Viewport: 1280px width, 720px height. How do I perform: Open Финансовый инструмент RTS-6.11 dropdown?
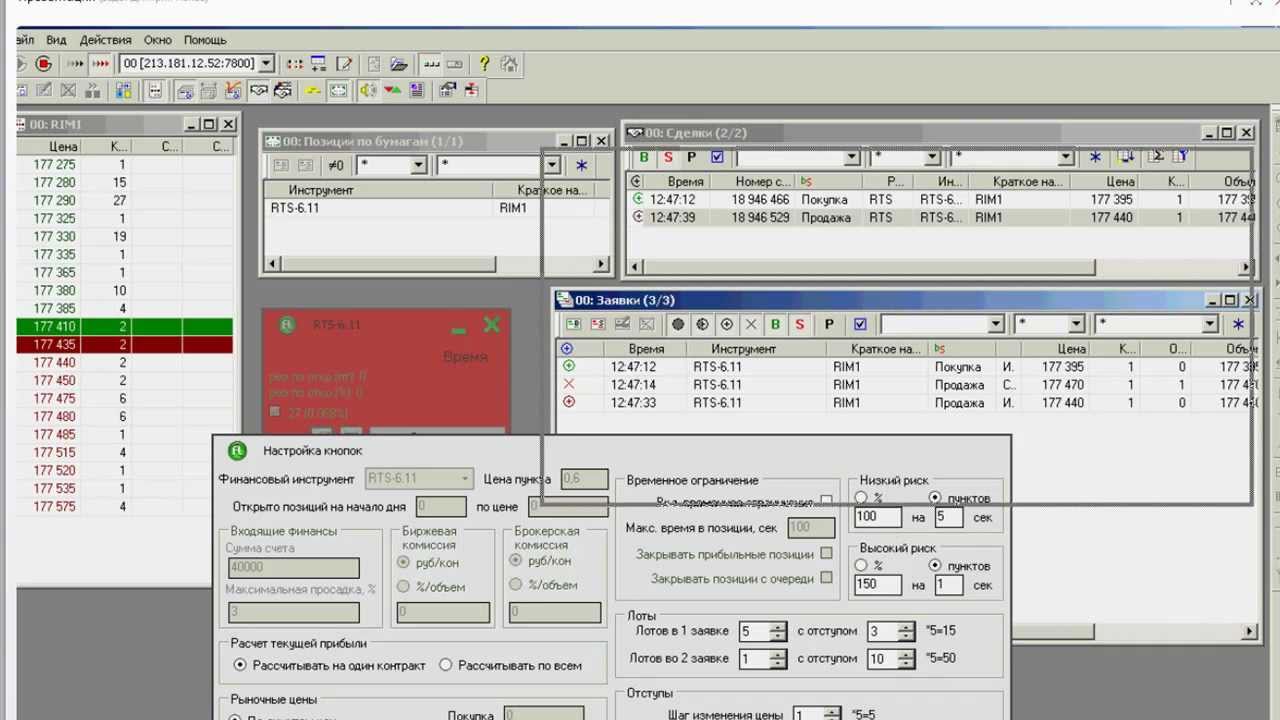(464, 478)
